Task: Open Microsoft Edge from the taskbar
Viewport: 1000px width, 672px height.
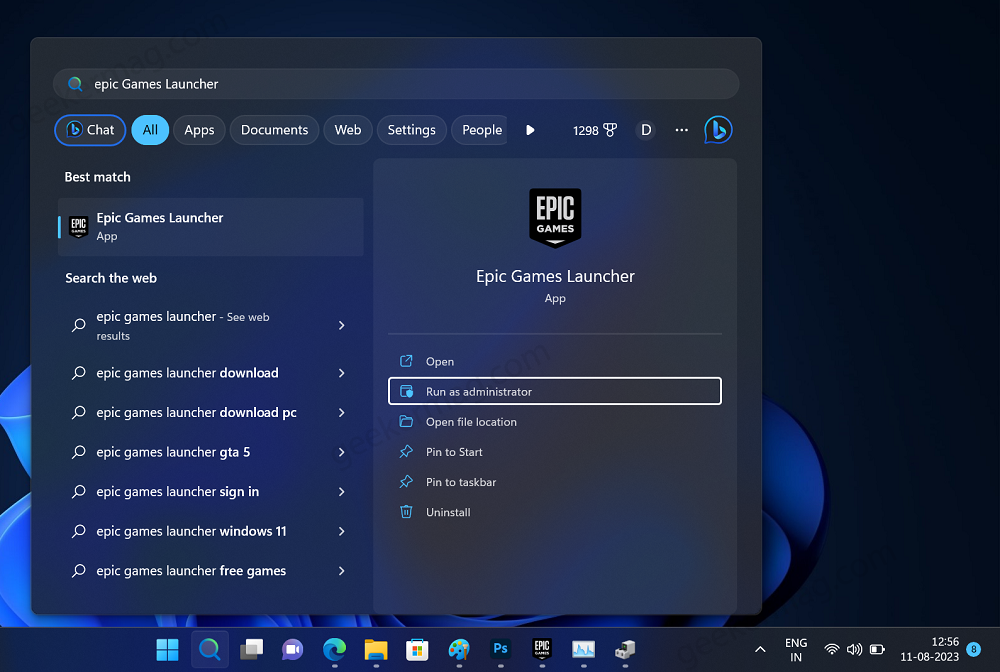Action: click(334, 650)
